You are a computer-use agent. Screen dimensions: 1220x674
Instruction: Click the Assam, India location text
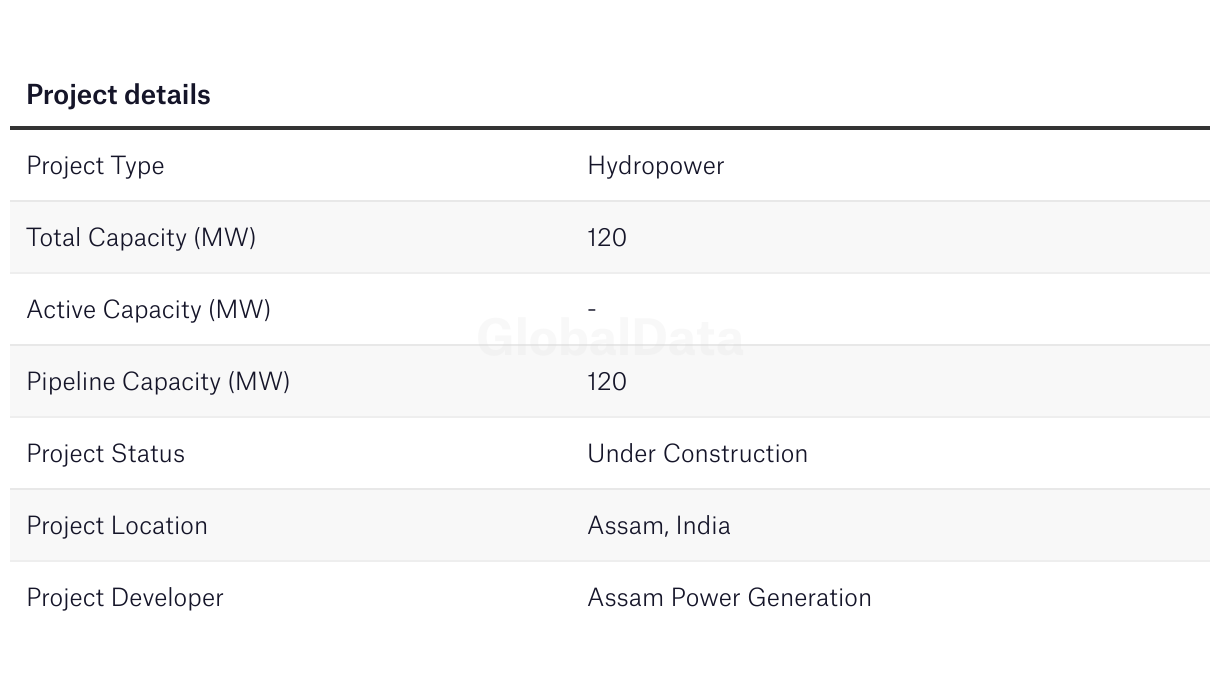(659, 526)
